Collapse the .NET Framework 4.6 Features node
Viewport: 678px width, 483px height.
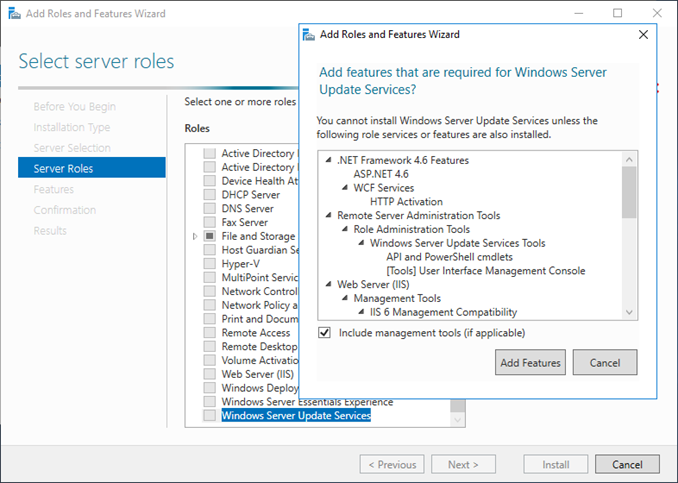tap(328, 160)
